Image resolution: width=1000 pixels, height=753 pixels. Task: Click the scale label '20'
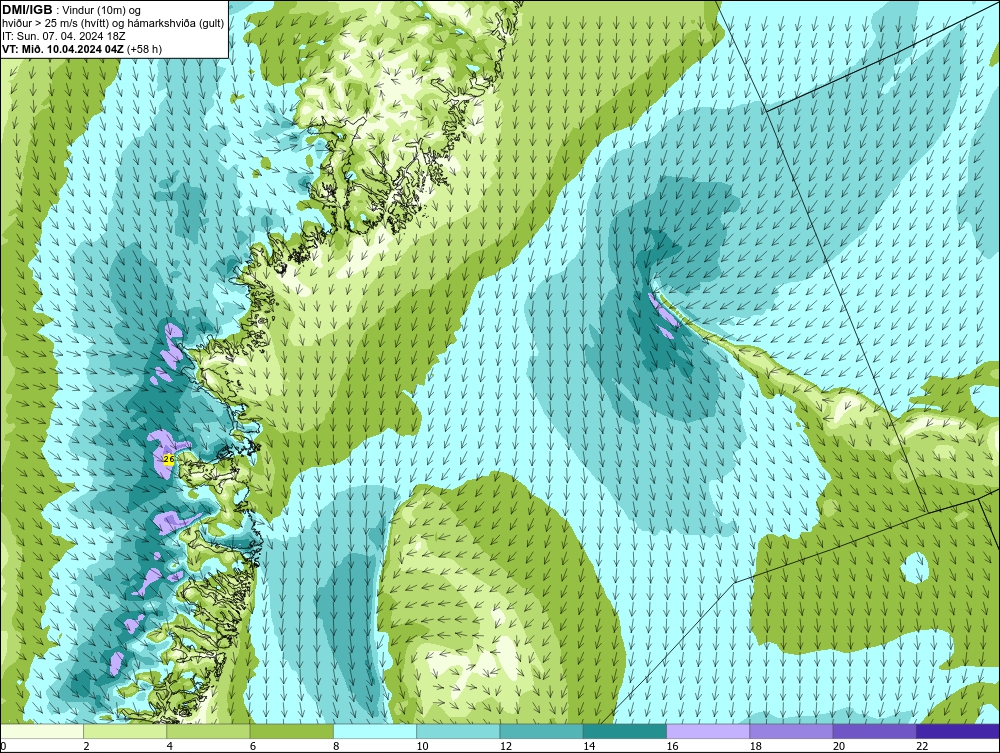click(839, 747)
